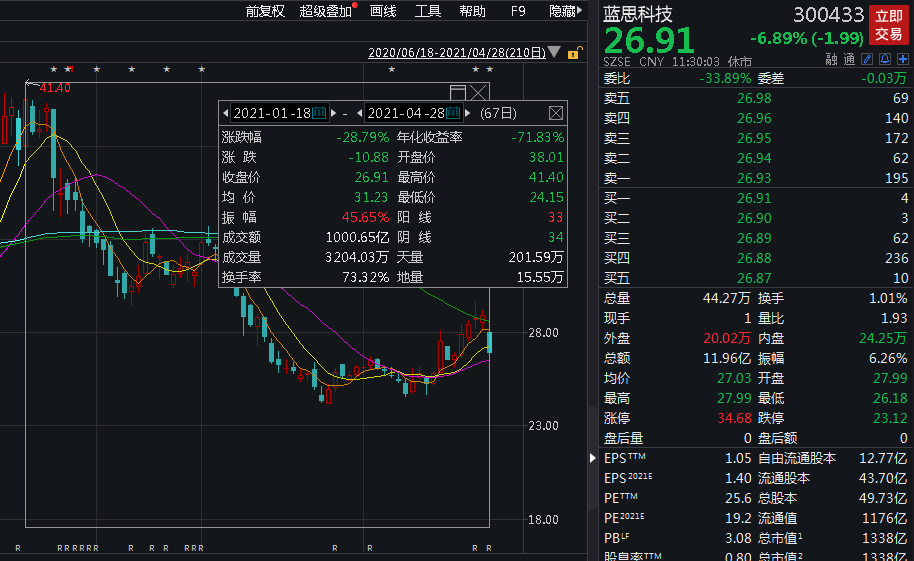Click the 年化收益率 value -71.83%
Screen dimensions: 914x561
pyautogui.click(x=537, y=138)
